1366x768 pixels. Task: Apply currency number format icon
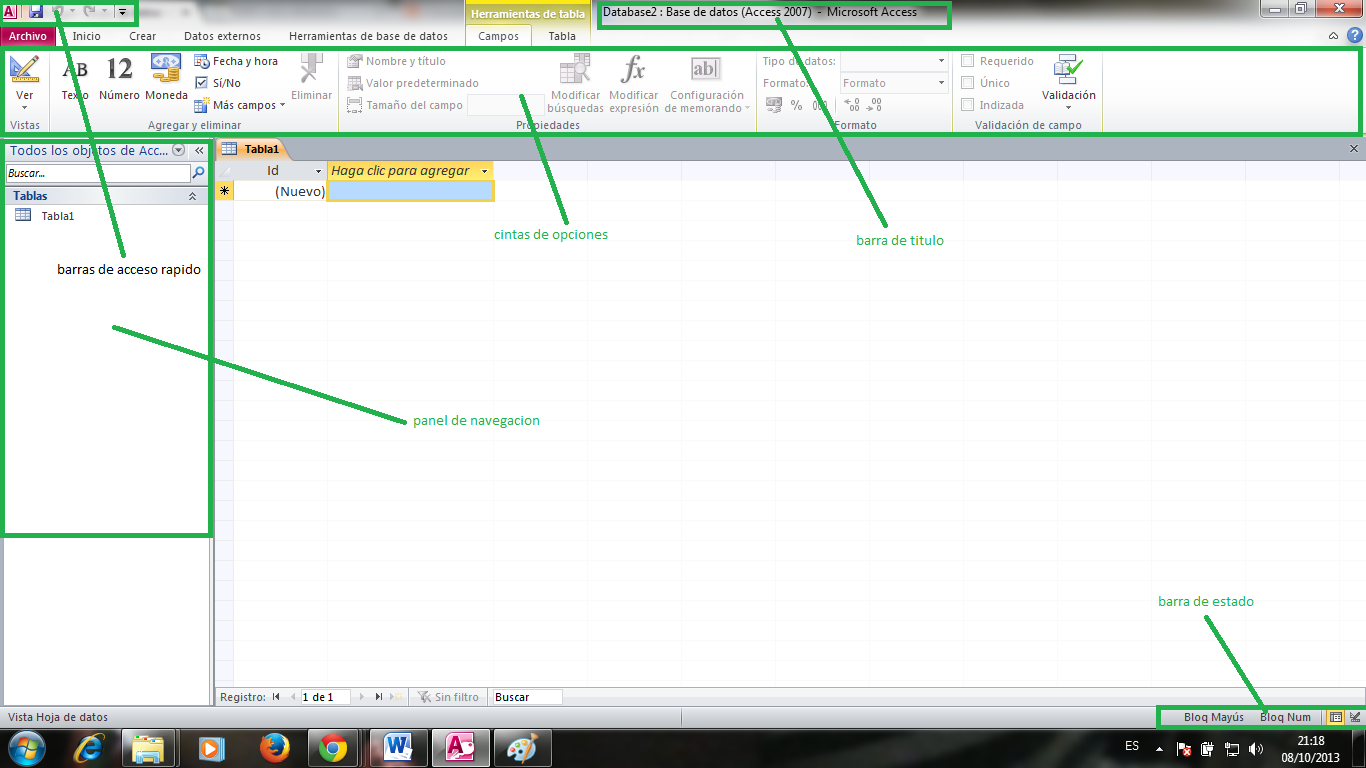(x=774, y=105)
